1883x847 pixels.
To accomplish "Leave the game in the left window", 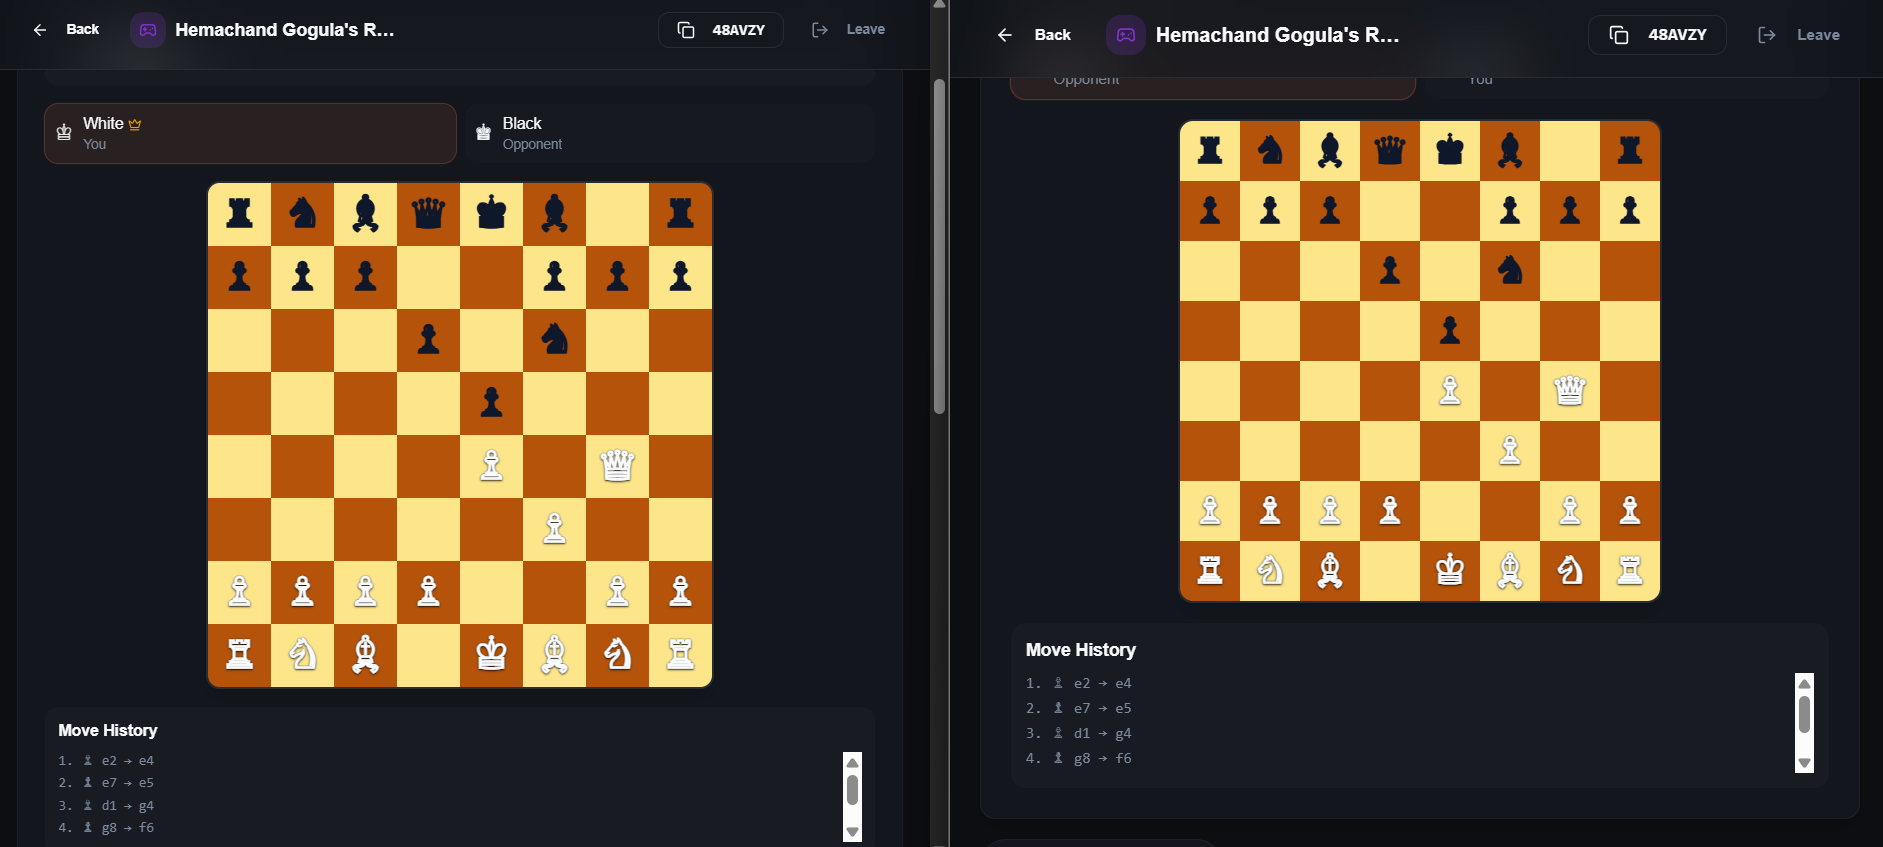I will pos(848,30).
